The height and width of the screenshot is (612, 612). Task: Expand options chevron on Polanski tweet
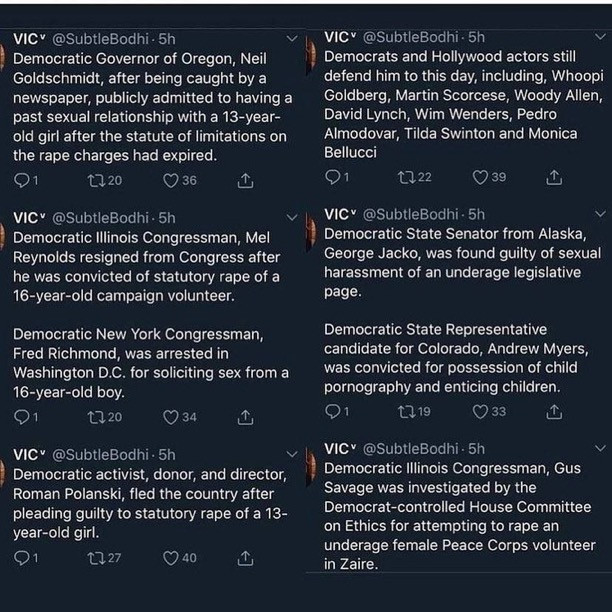(x=291, y=455)
